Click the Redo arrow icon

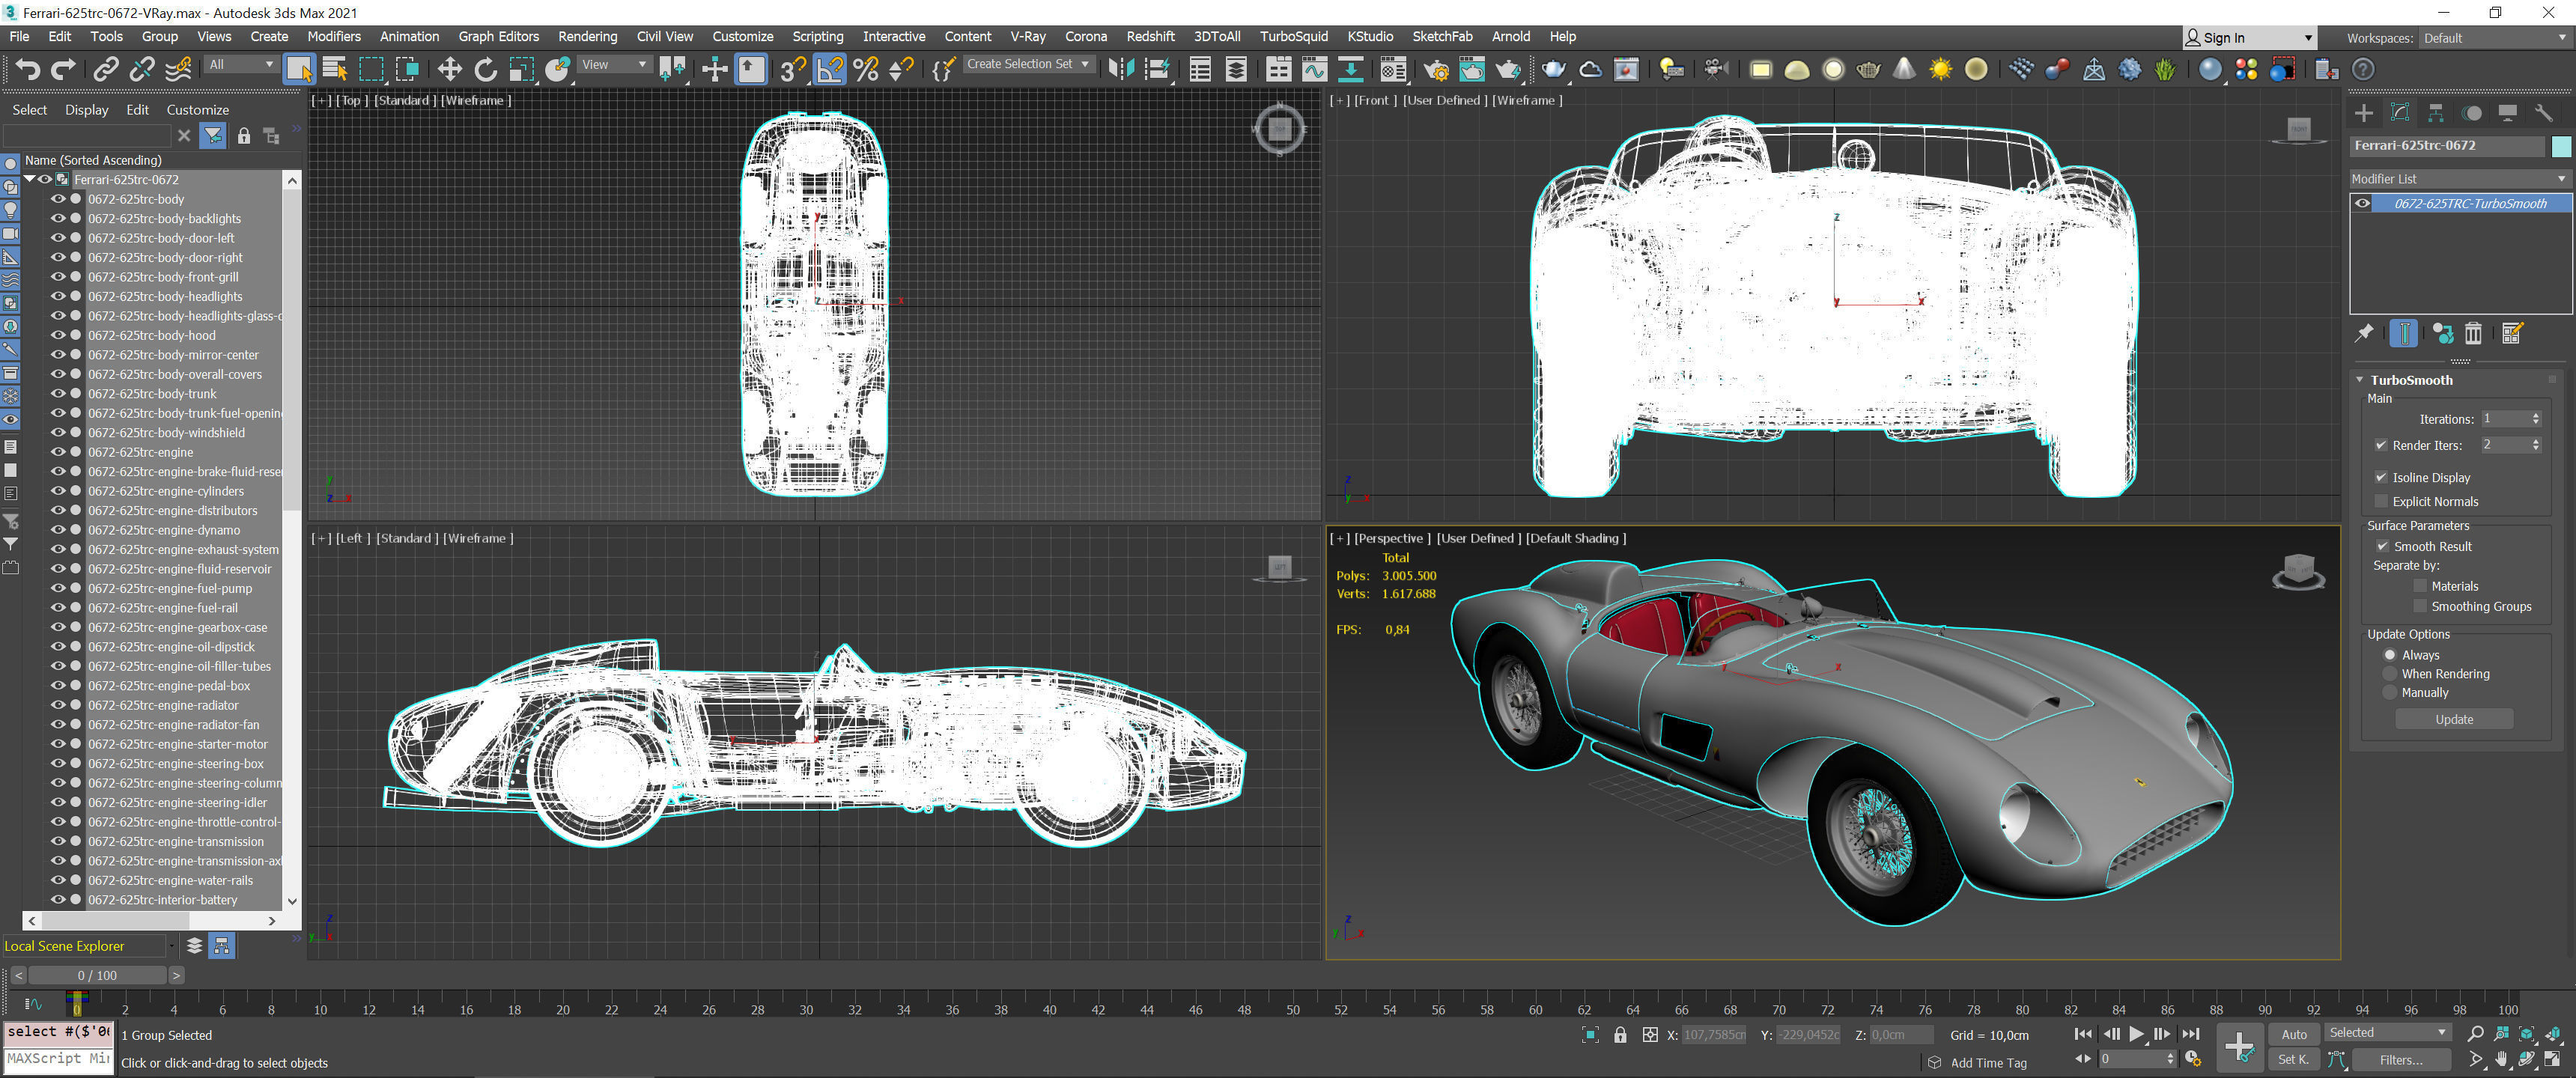63,69
